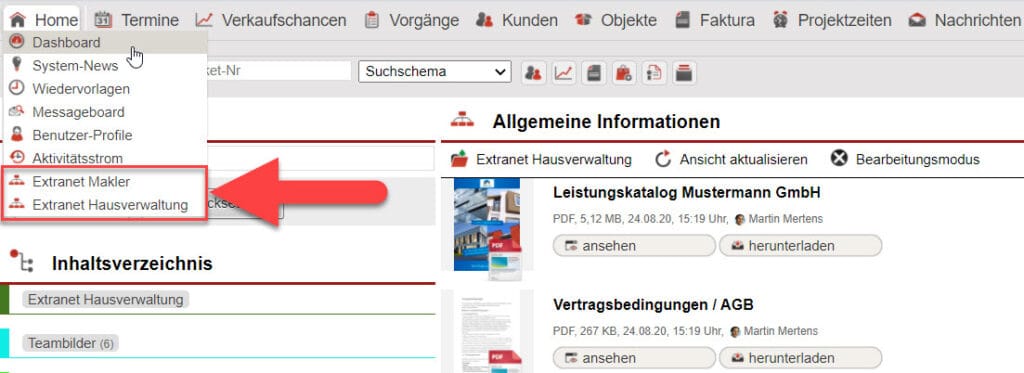Click the Inhaltsverzeichnis tree icon
Image resolution: width=1024 pixels, height=373 pixels.
click(22, 261)
